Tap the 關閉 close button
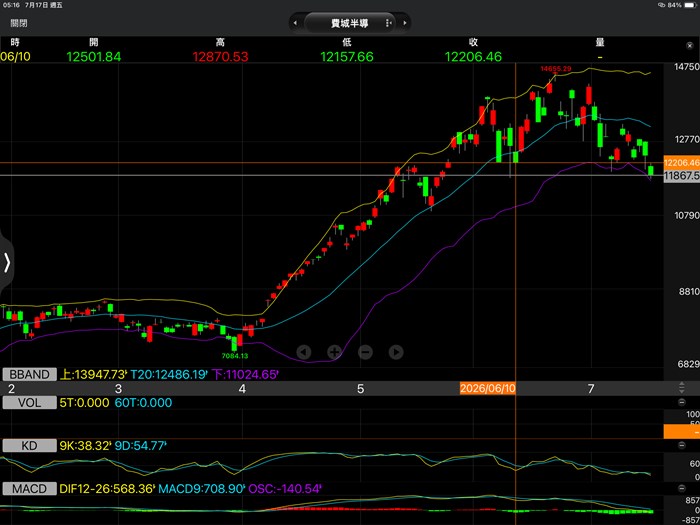 (x=19, y=23)
